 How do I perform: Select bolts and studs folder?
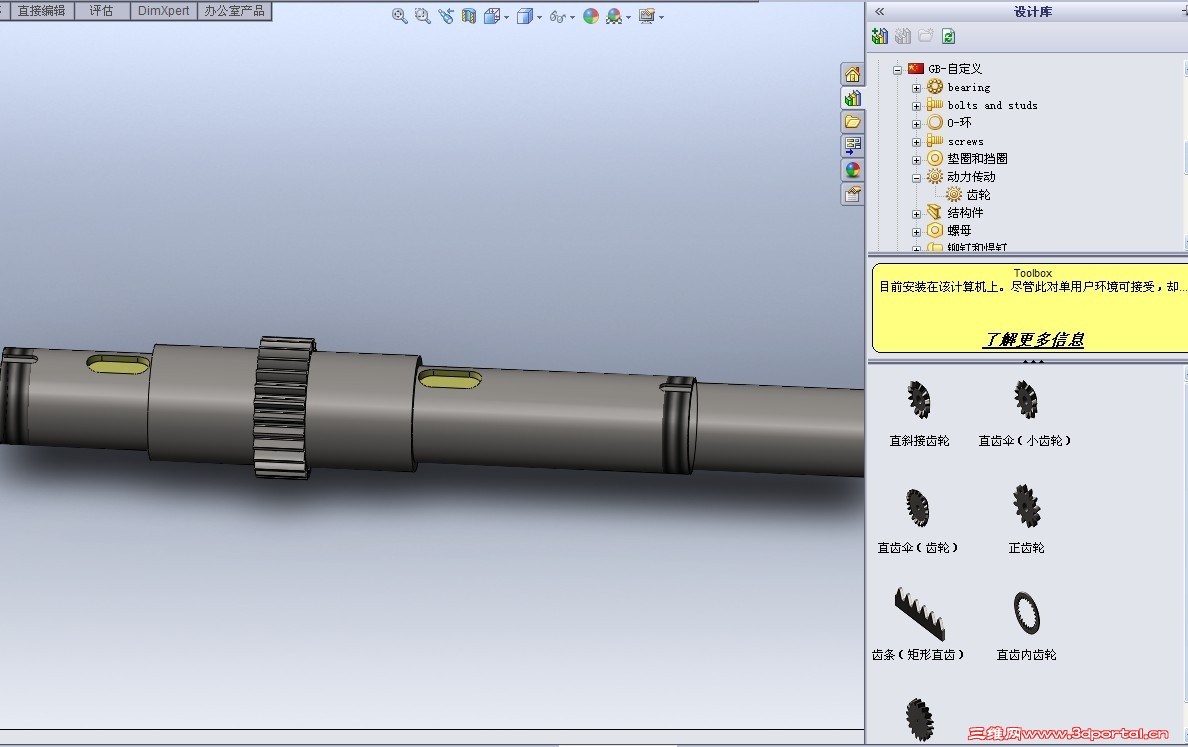(992, 105)
